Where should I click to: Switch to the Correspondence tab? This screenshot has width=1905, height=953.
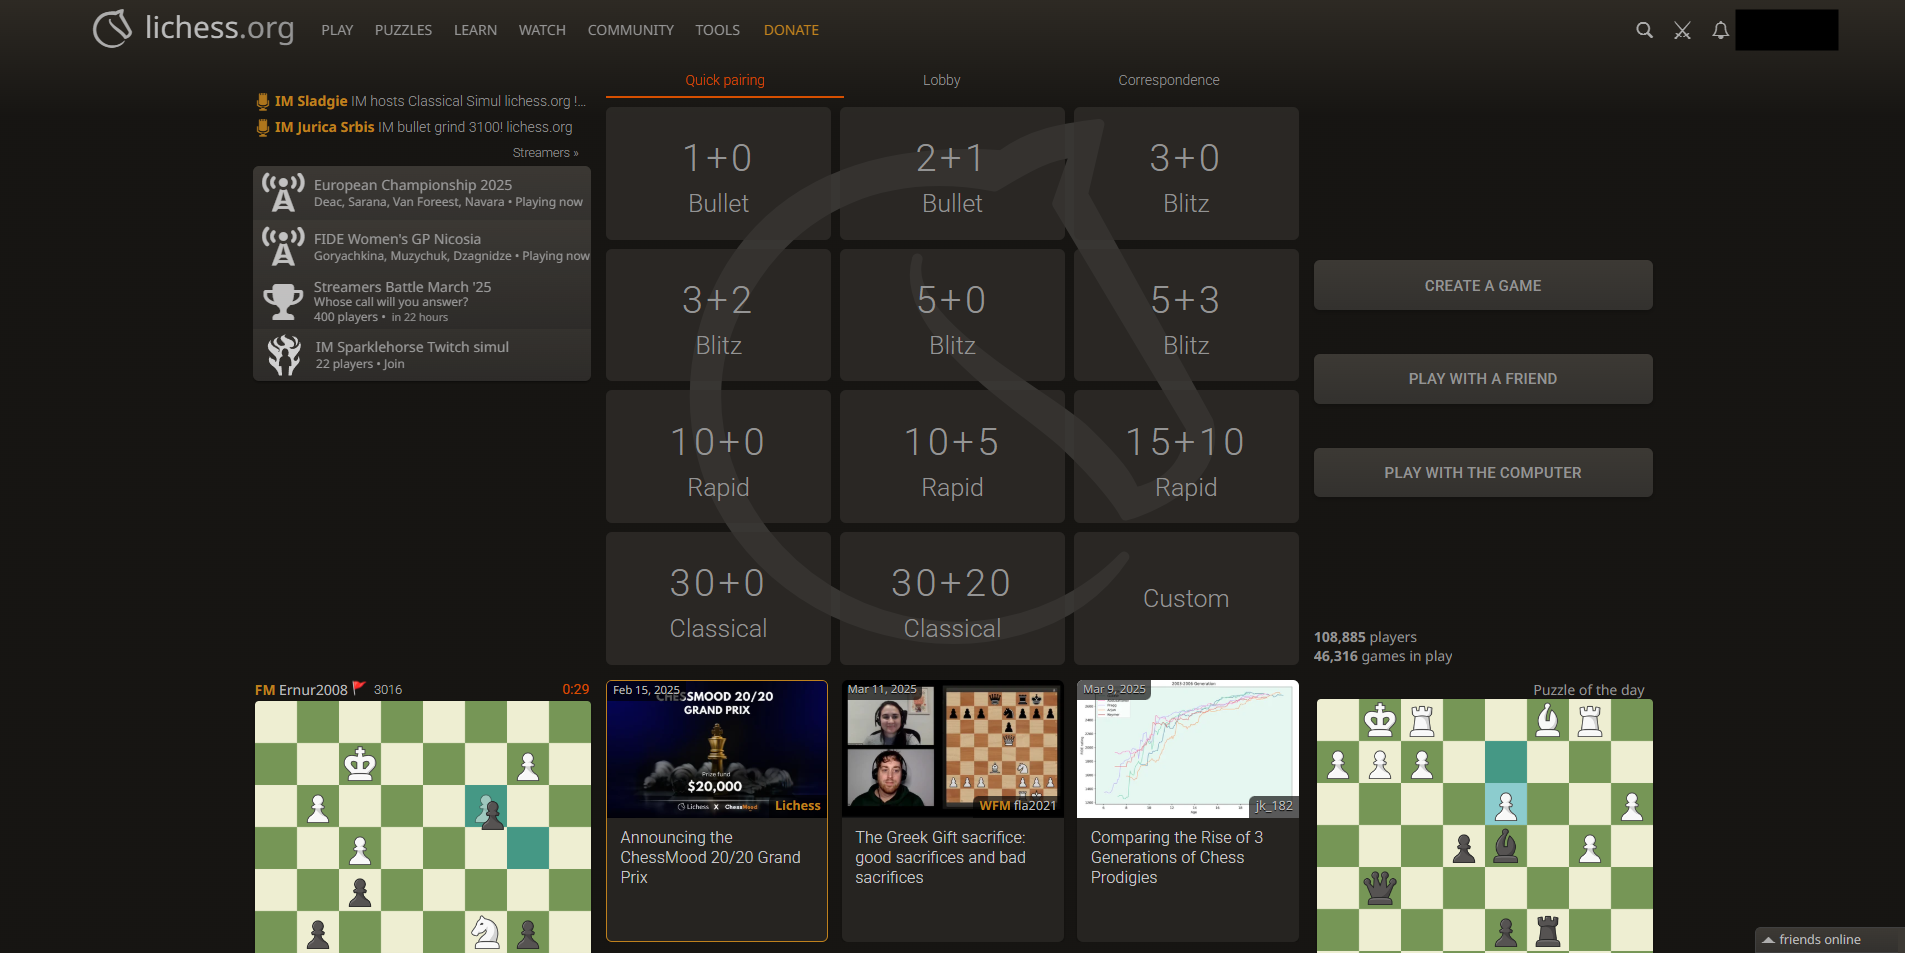tap(1168, 80)
